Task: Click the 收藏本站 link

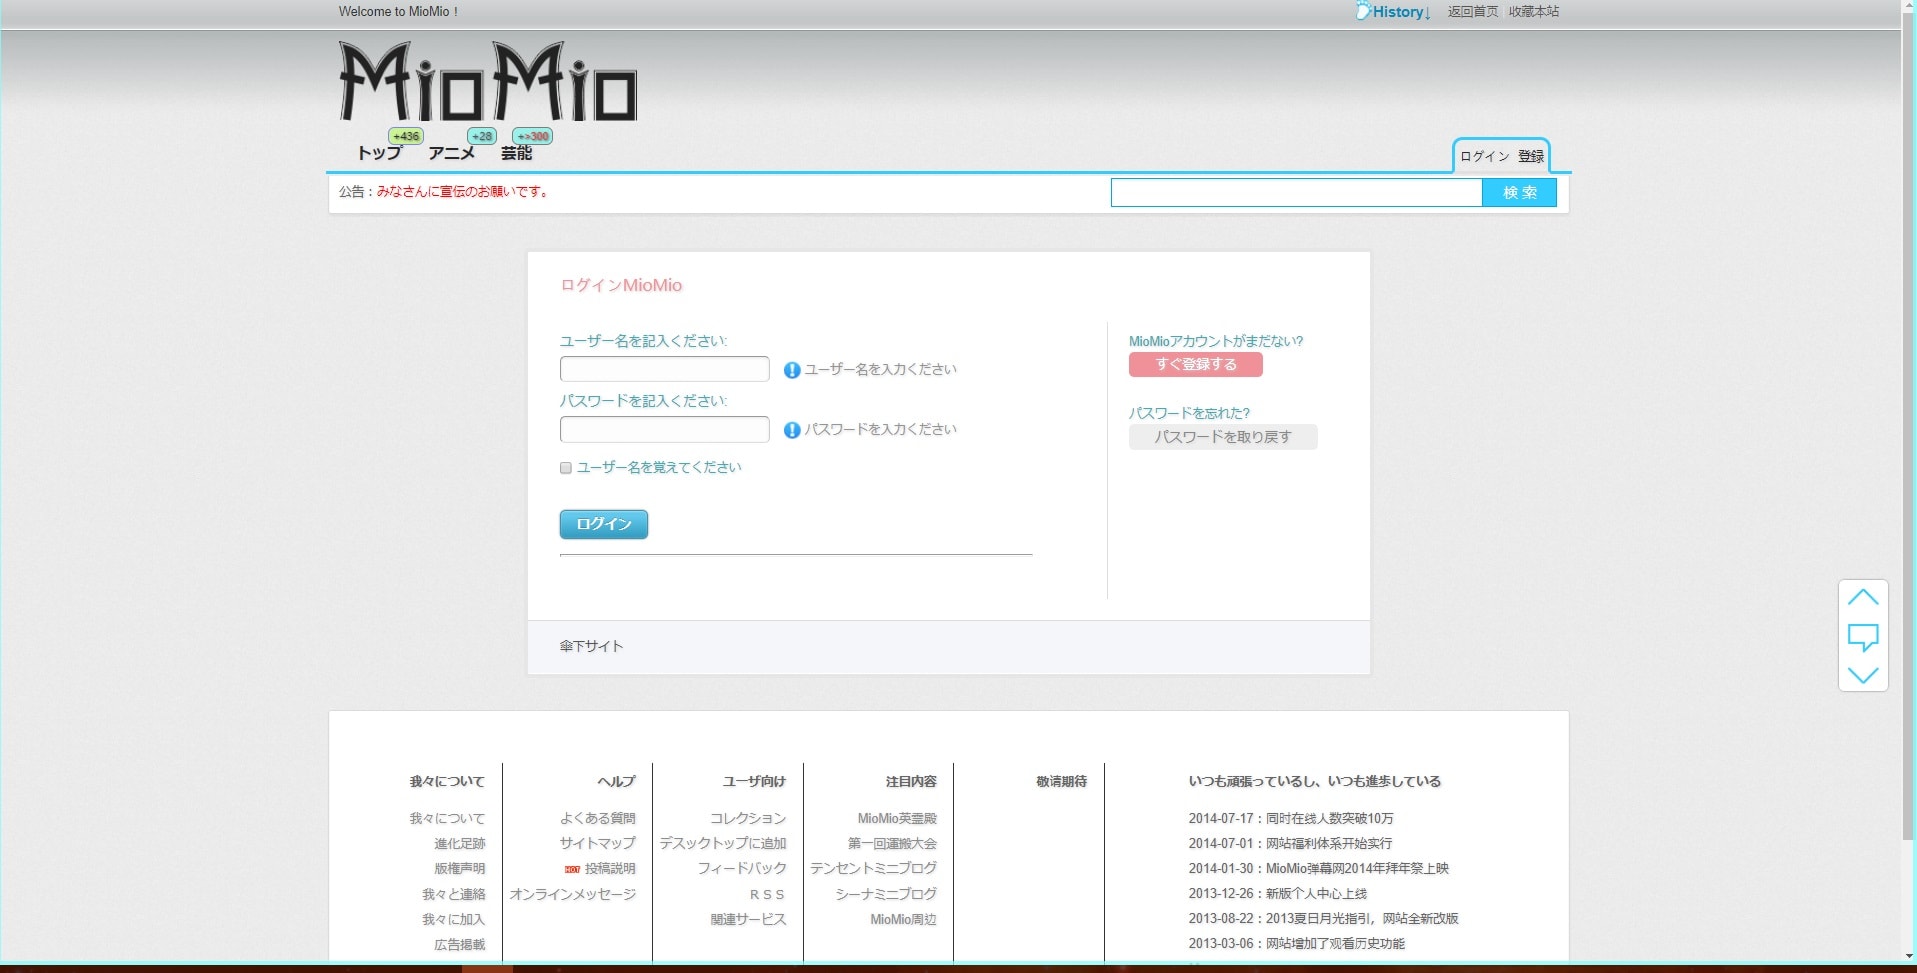Action: [1534, 12]
